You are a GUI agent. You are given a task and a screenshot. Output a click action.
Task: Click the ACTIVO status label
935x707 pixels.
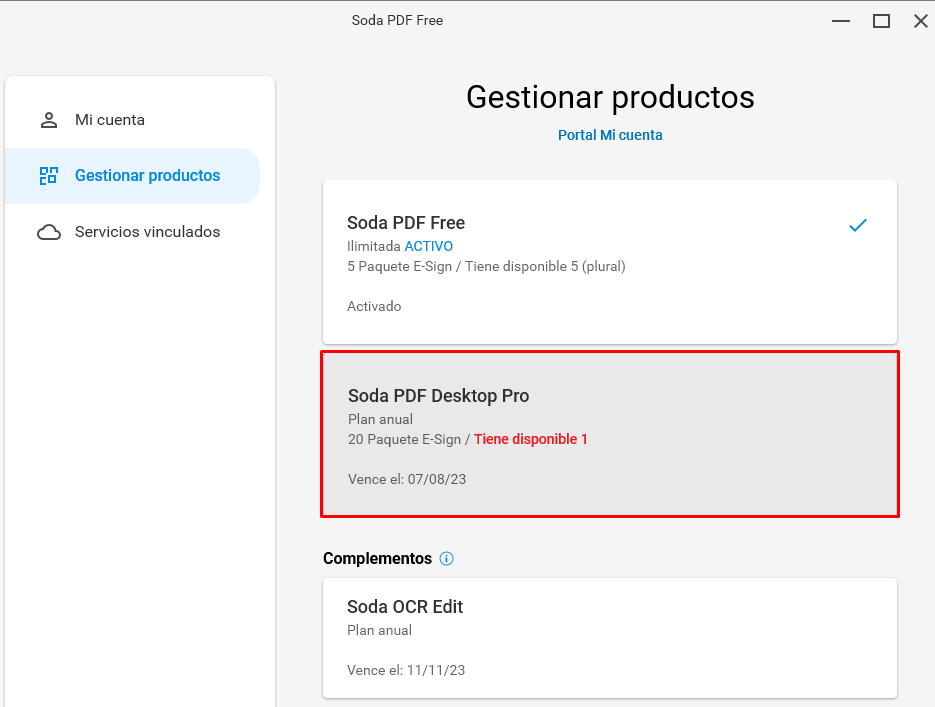point(429,246)
